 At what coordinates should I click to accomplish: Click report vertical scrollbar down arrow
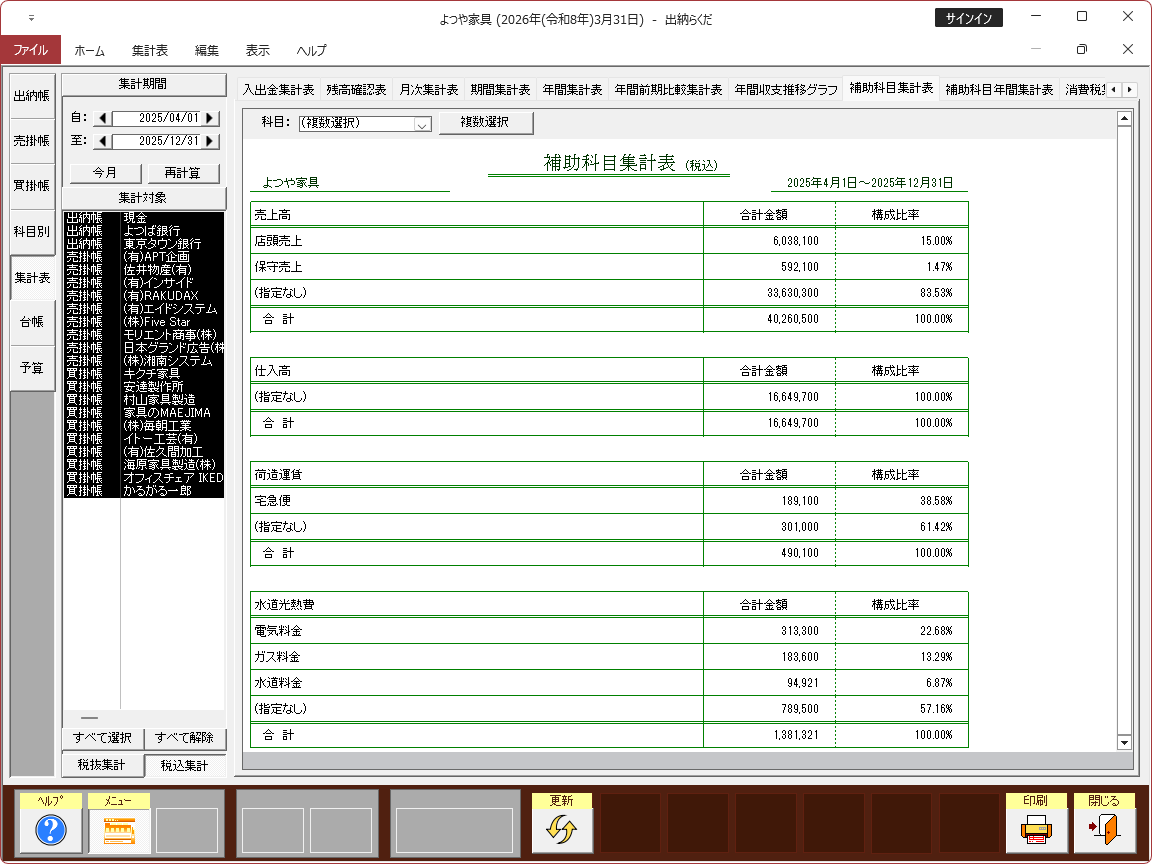(x=1124, y=742)
